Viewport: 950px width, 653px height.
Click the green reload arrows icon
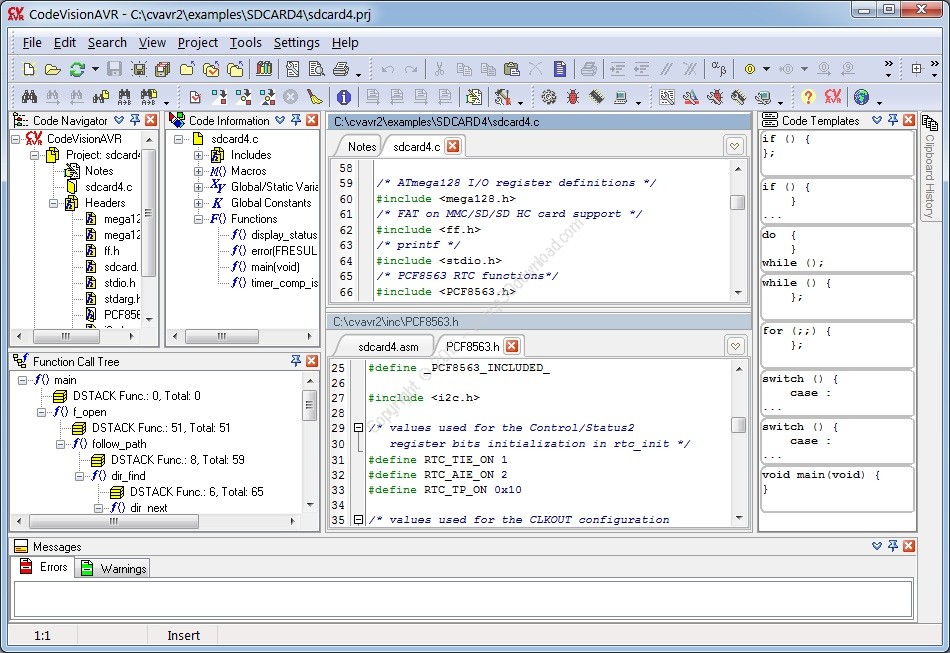pos(77,69)
